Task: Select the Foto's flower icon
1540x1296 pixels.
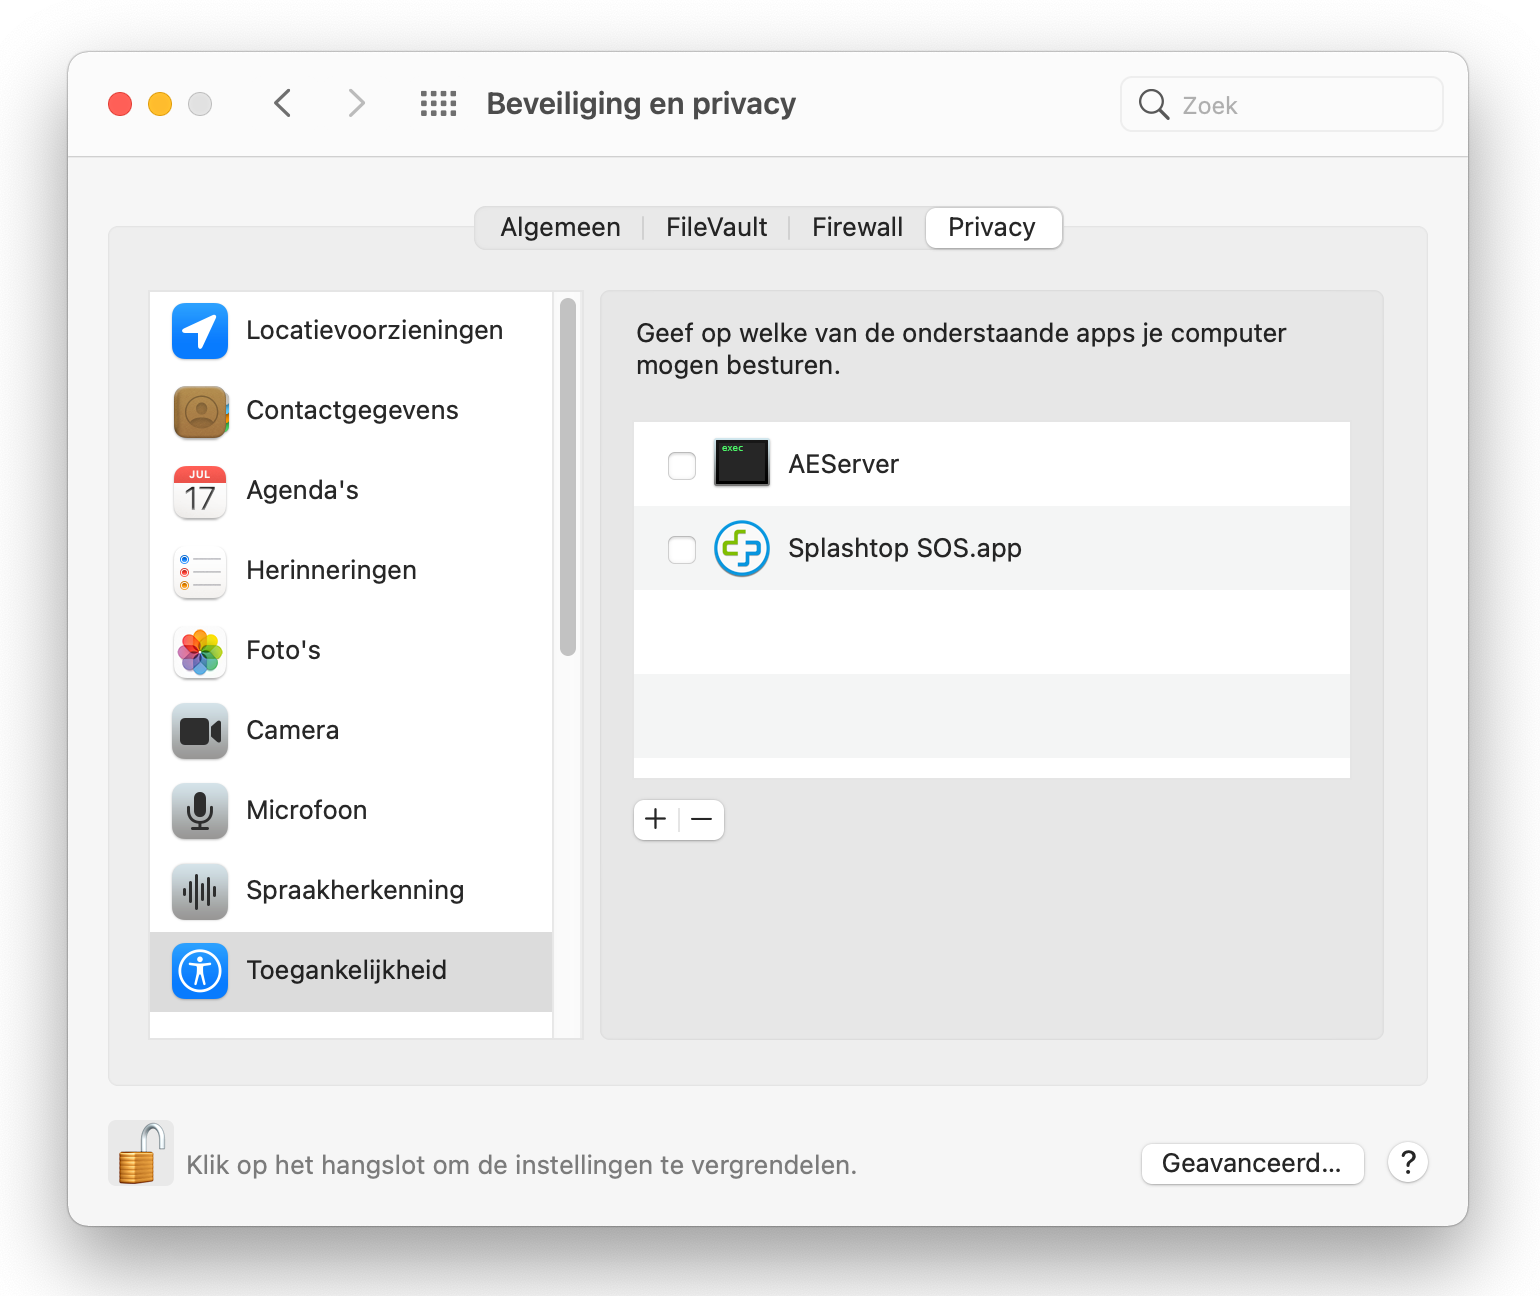Action: [x=200, y=651]
